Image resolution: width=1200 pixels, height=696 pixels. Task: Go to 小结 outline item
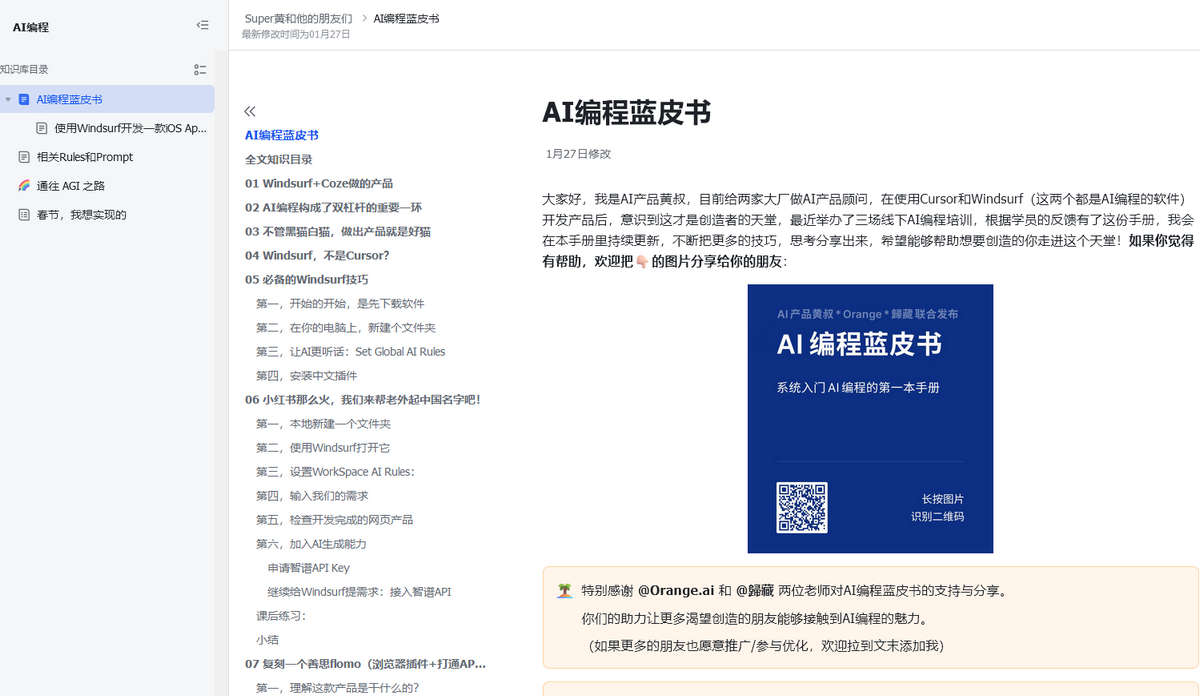pos(267,639)
